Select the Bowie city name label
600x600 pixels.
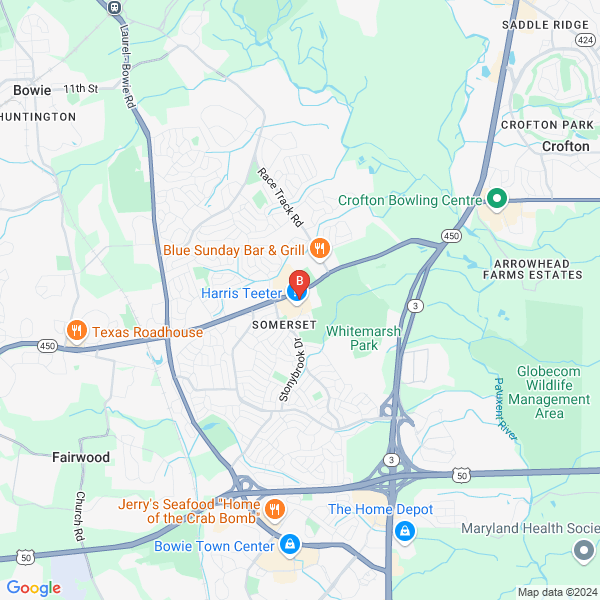coord(32,90)
